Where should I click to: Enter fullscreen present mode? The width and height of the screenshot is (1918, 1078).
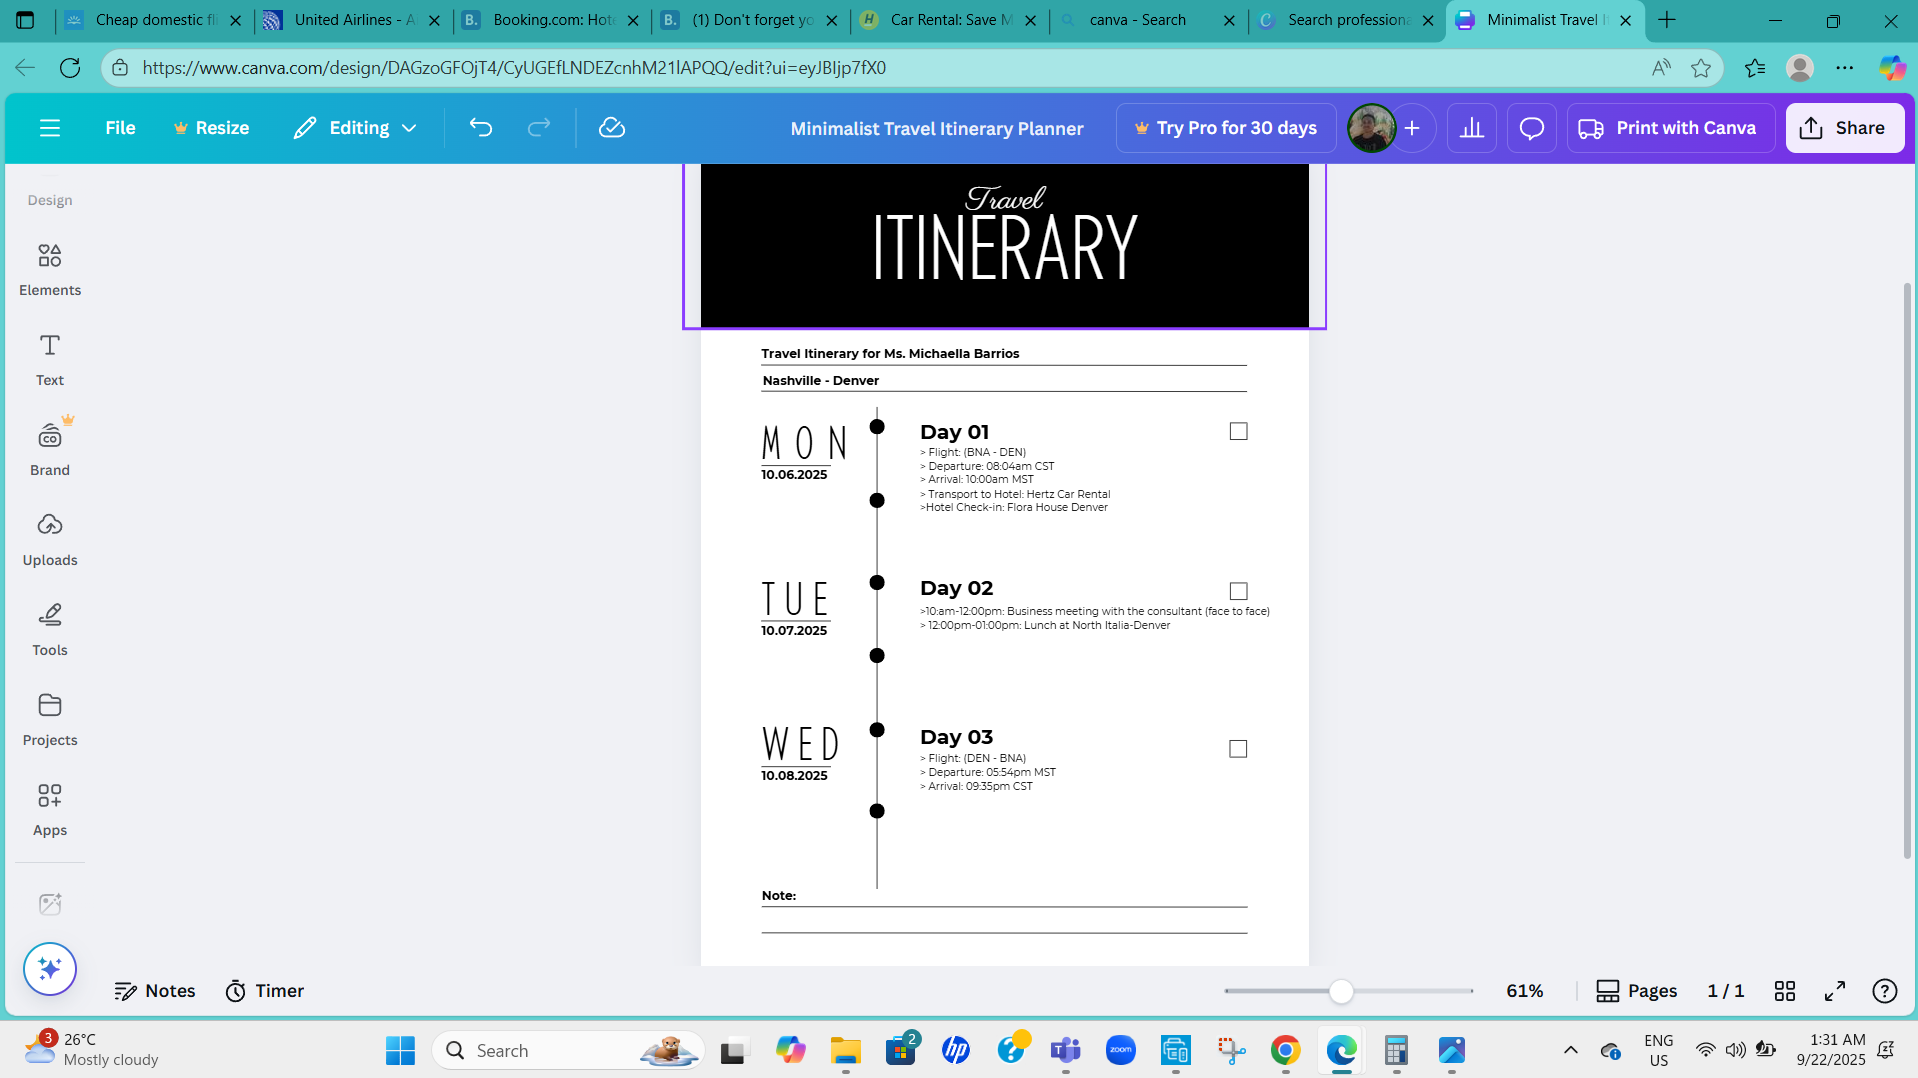(1835, 991)
